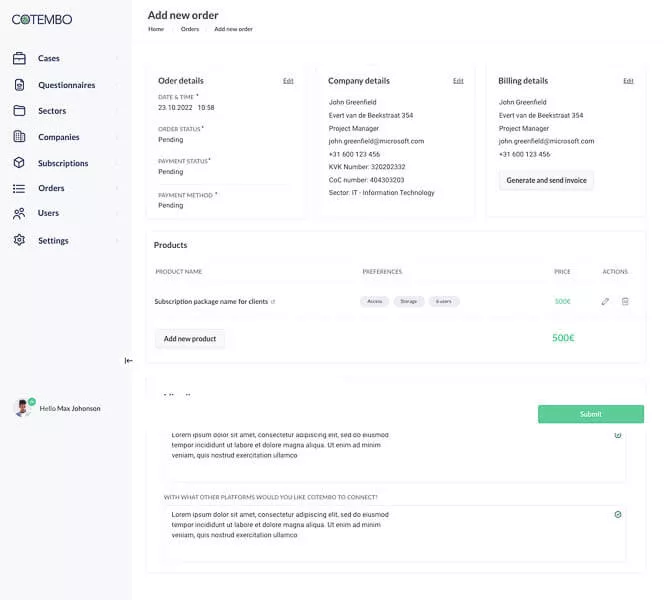Click 'KVK Number: 320202332' in Company details
Screen dimensions: 664x600
(x=367, y=167)
